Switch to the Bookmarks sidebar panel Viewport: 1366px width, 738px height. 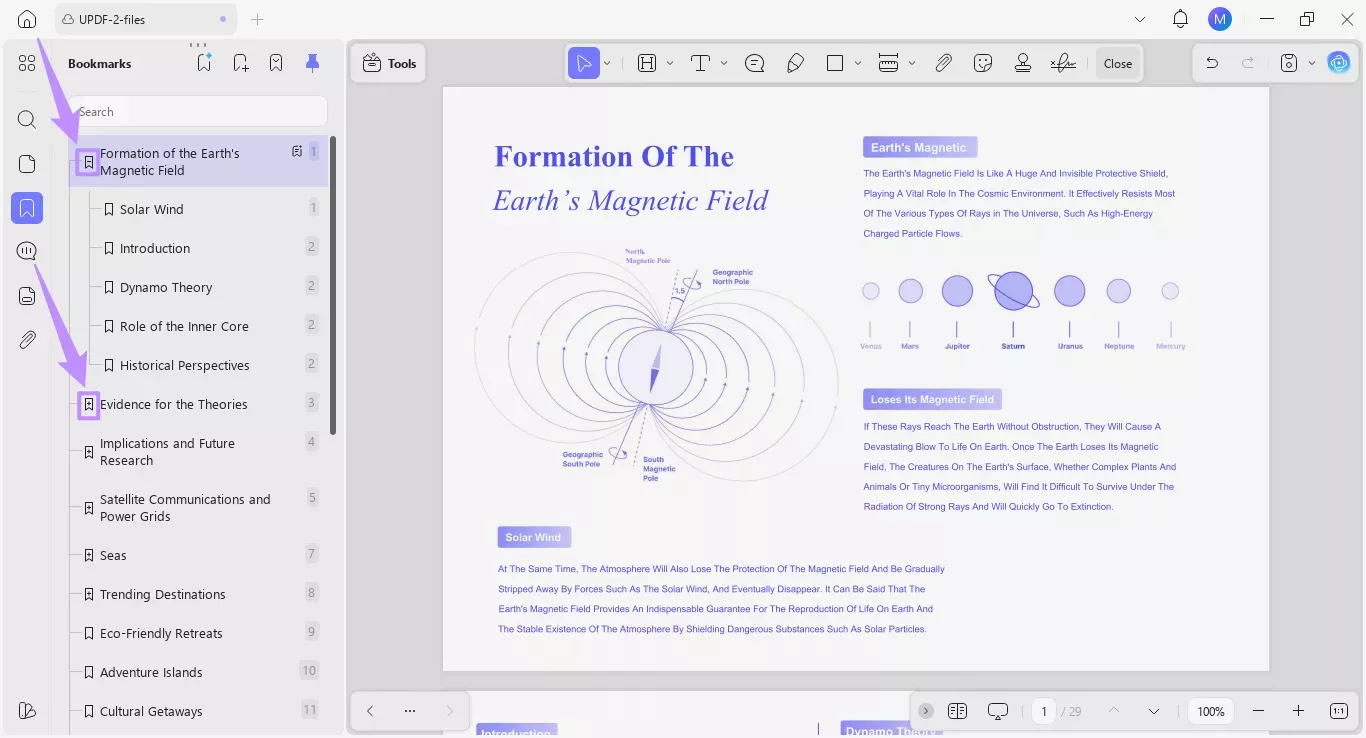pos(27,208)
